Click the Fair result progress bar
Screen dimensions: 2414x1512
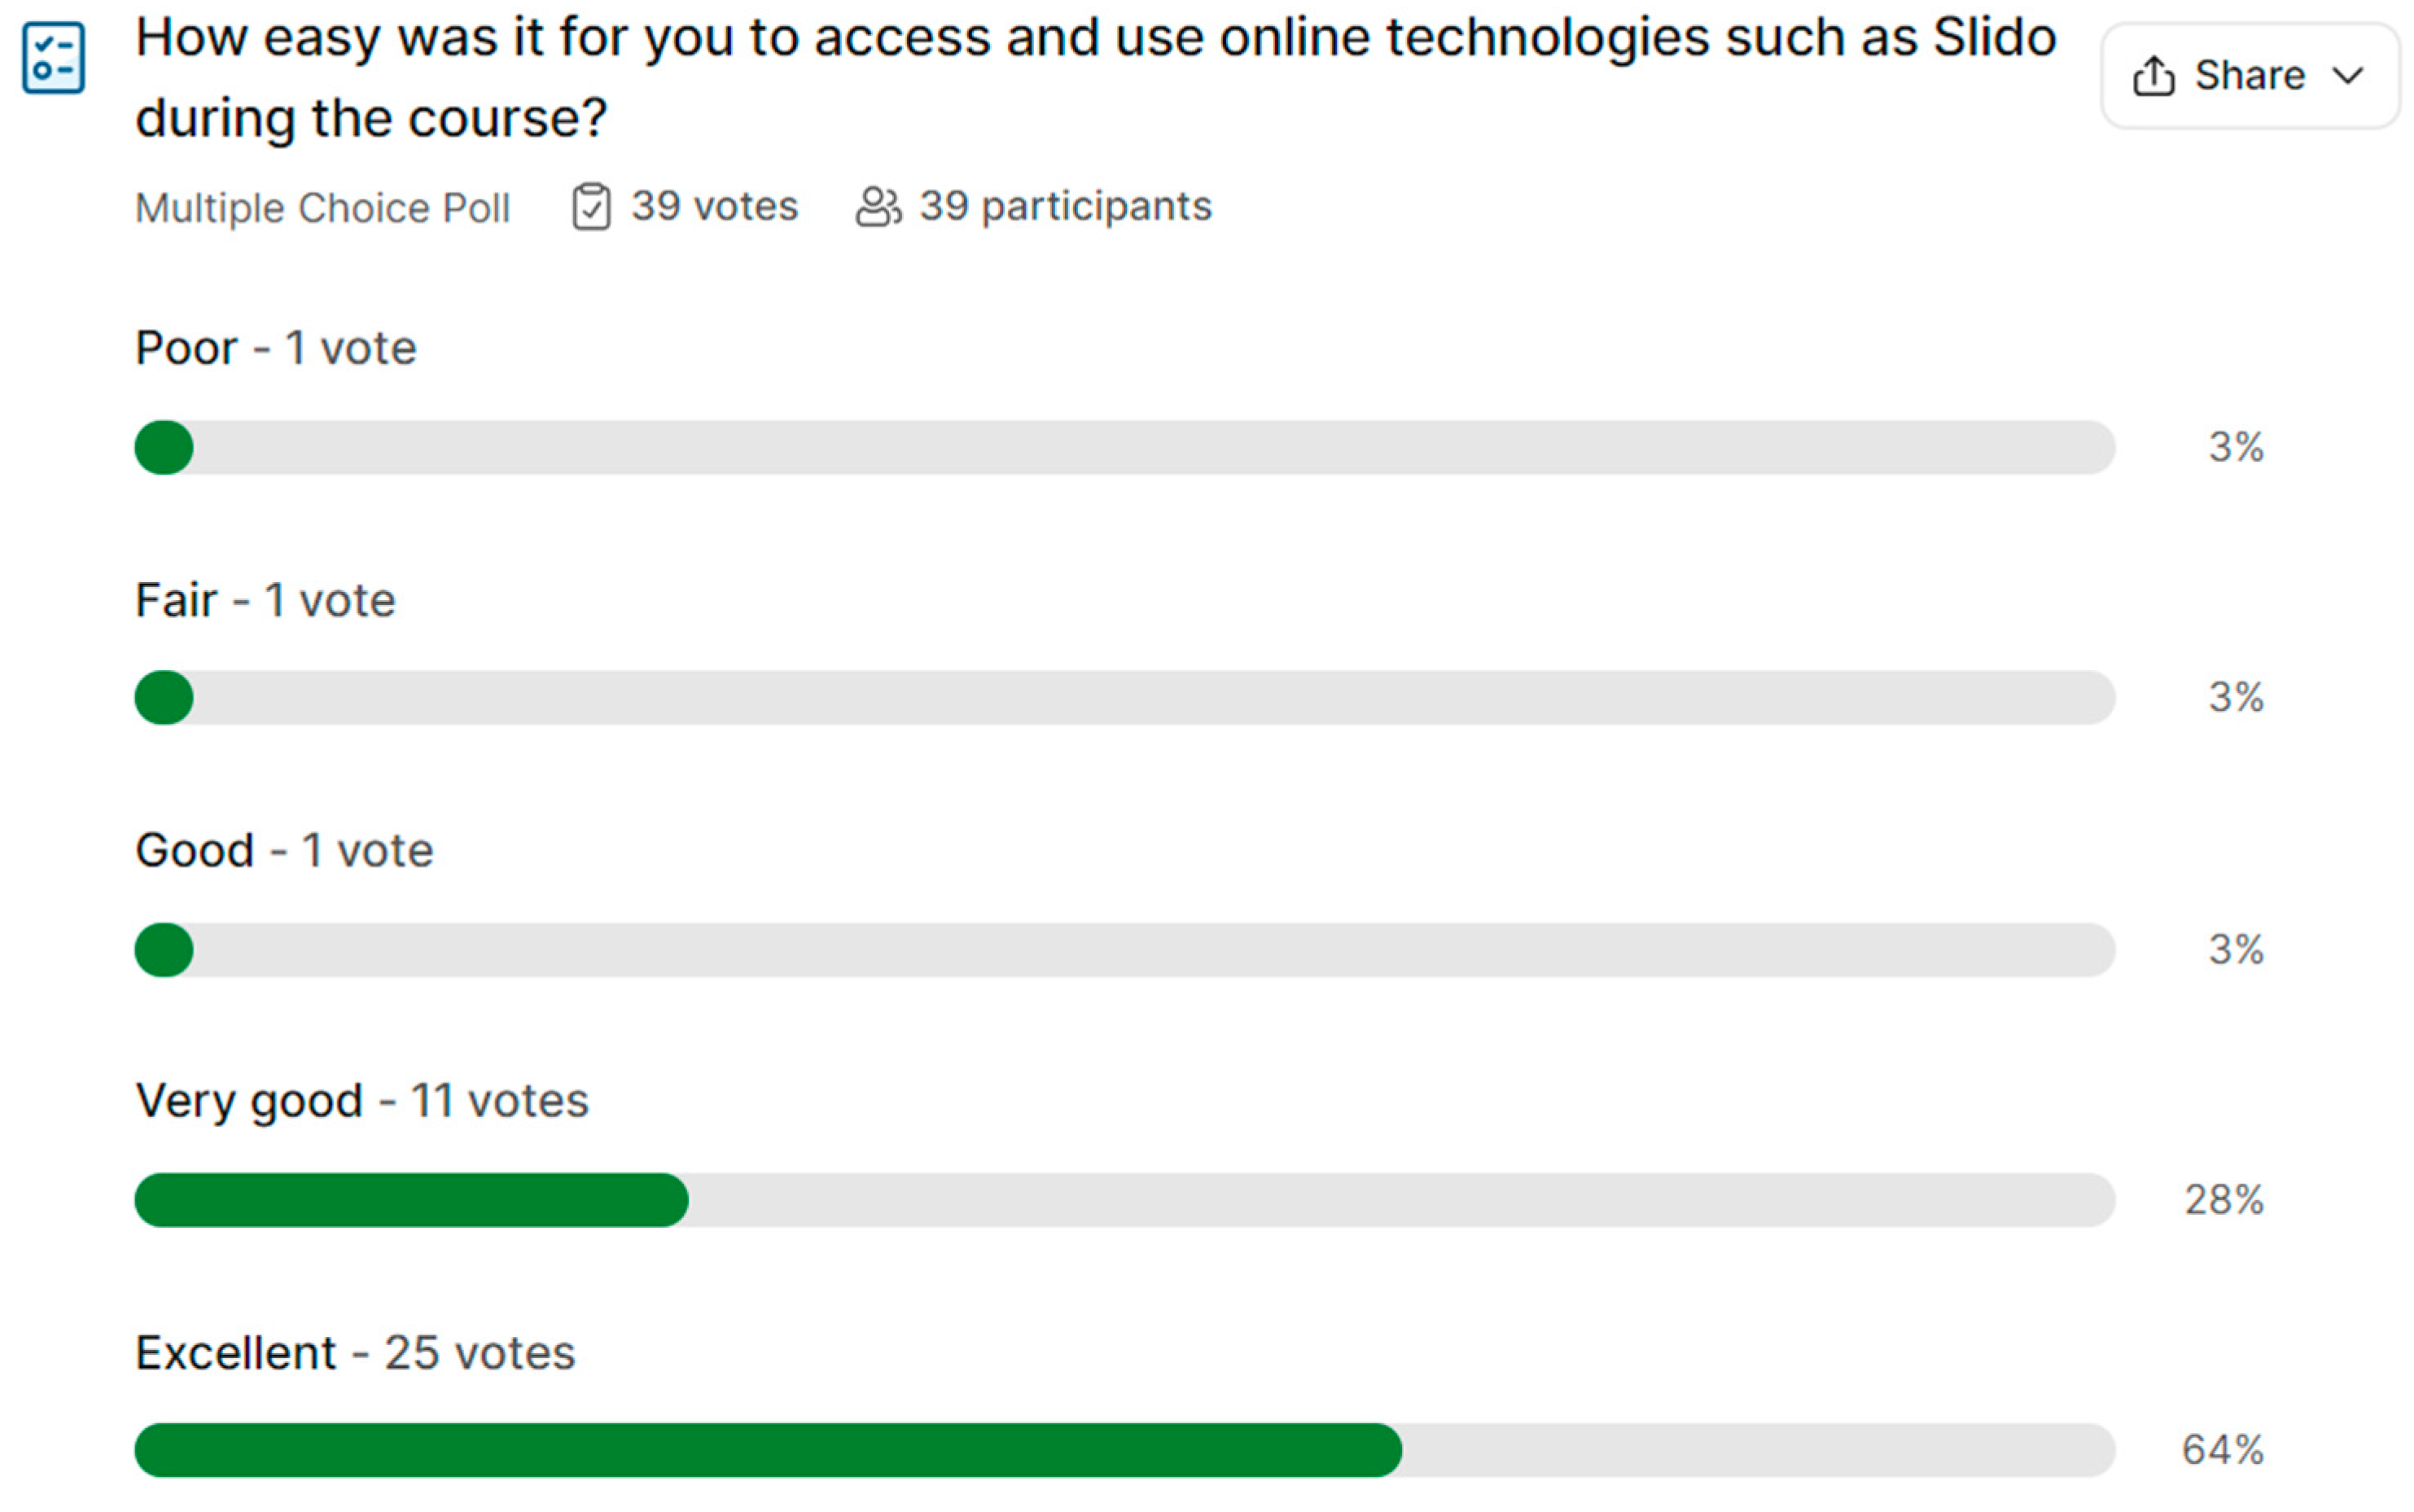click(1124, 697)
